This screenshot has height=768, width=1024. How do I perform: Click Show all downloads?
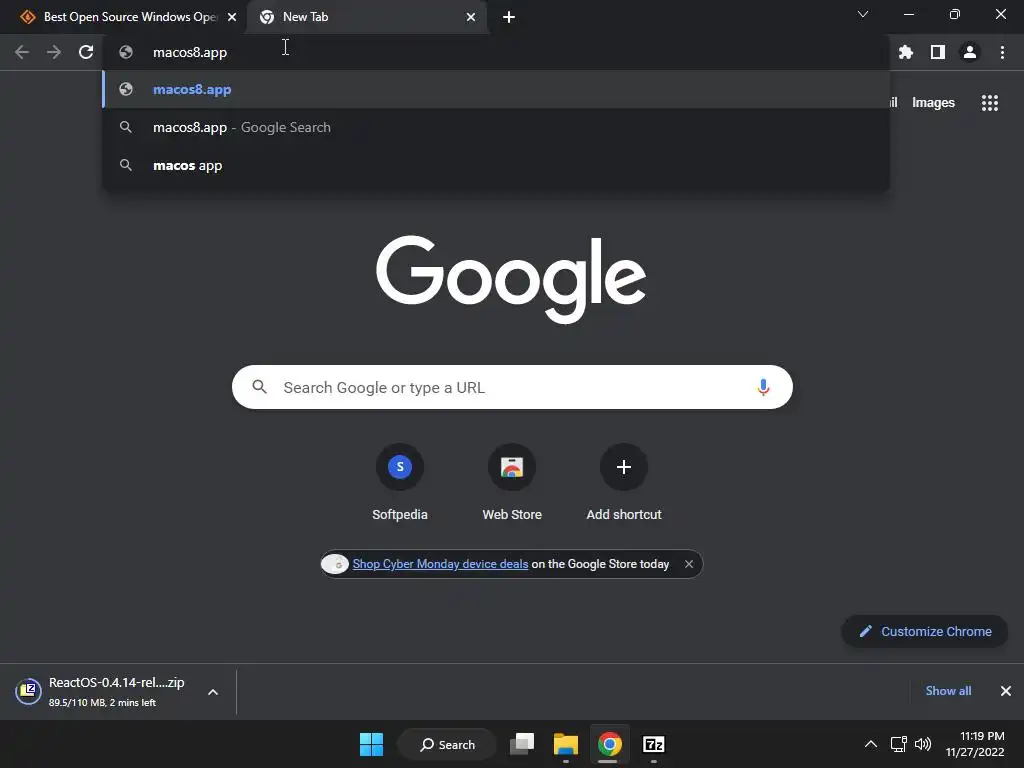948,691
